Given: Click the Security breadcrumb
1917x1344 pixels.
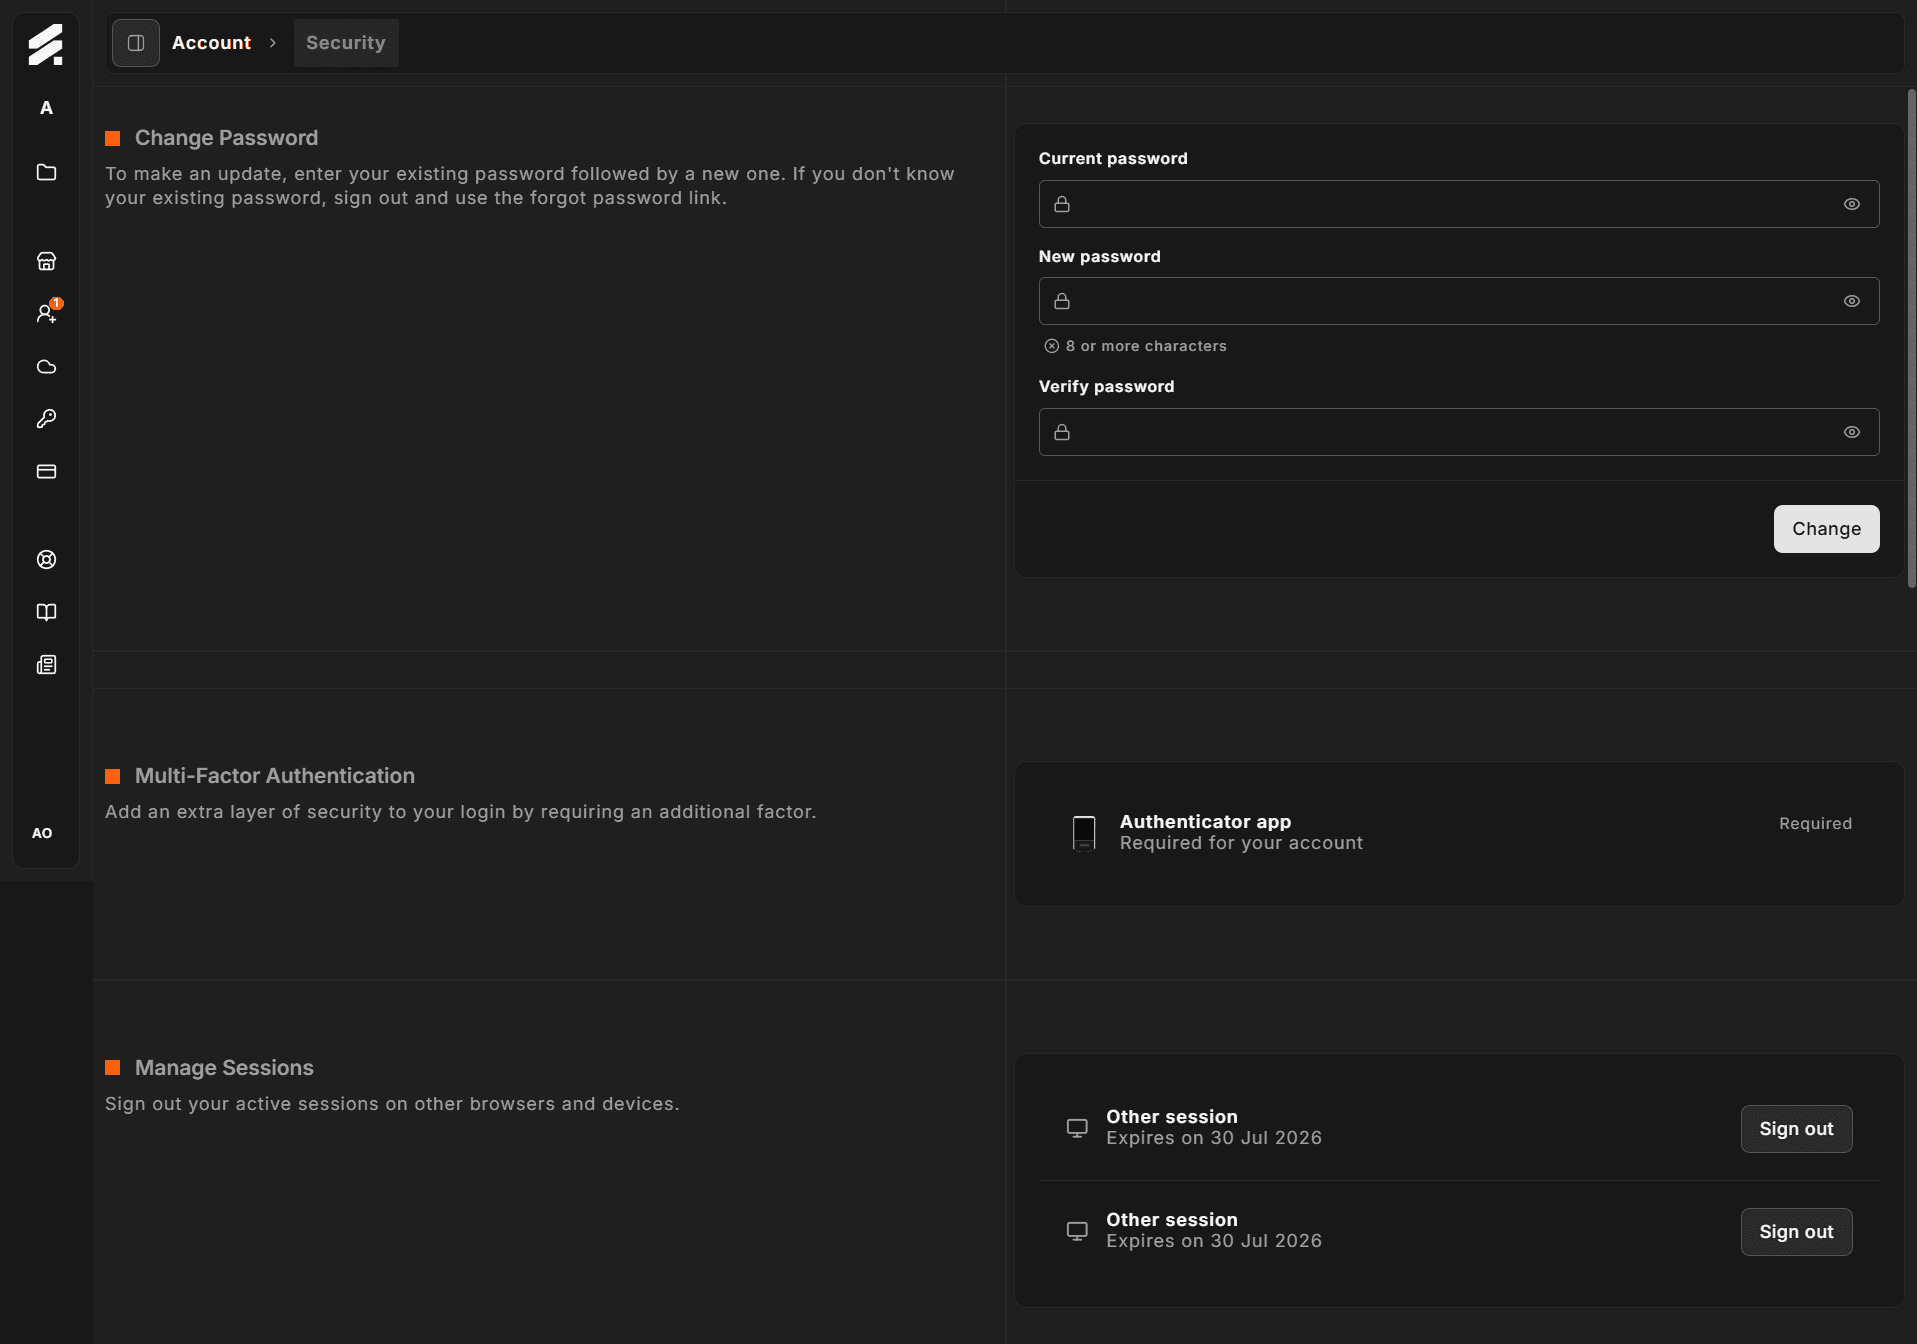Looking at the screenshot, I should pos(346,43).
